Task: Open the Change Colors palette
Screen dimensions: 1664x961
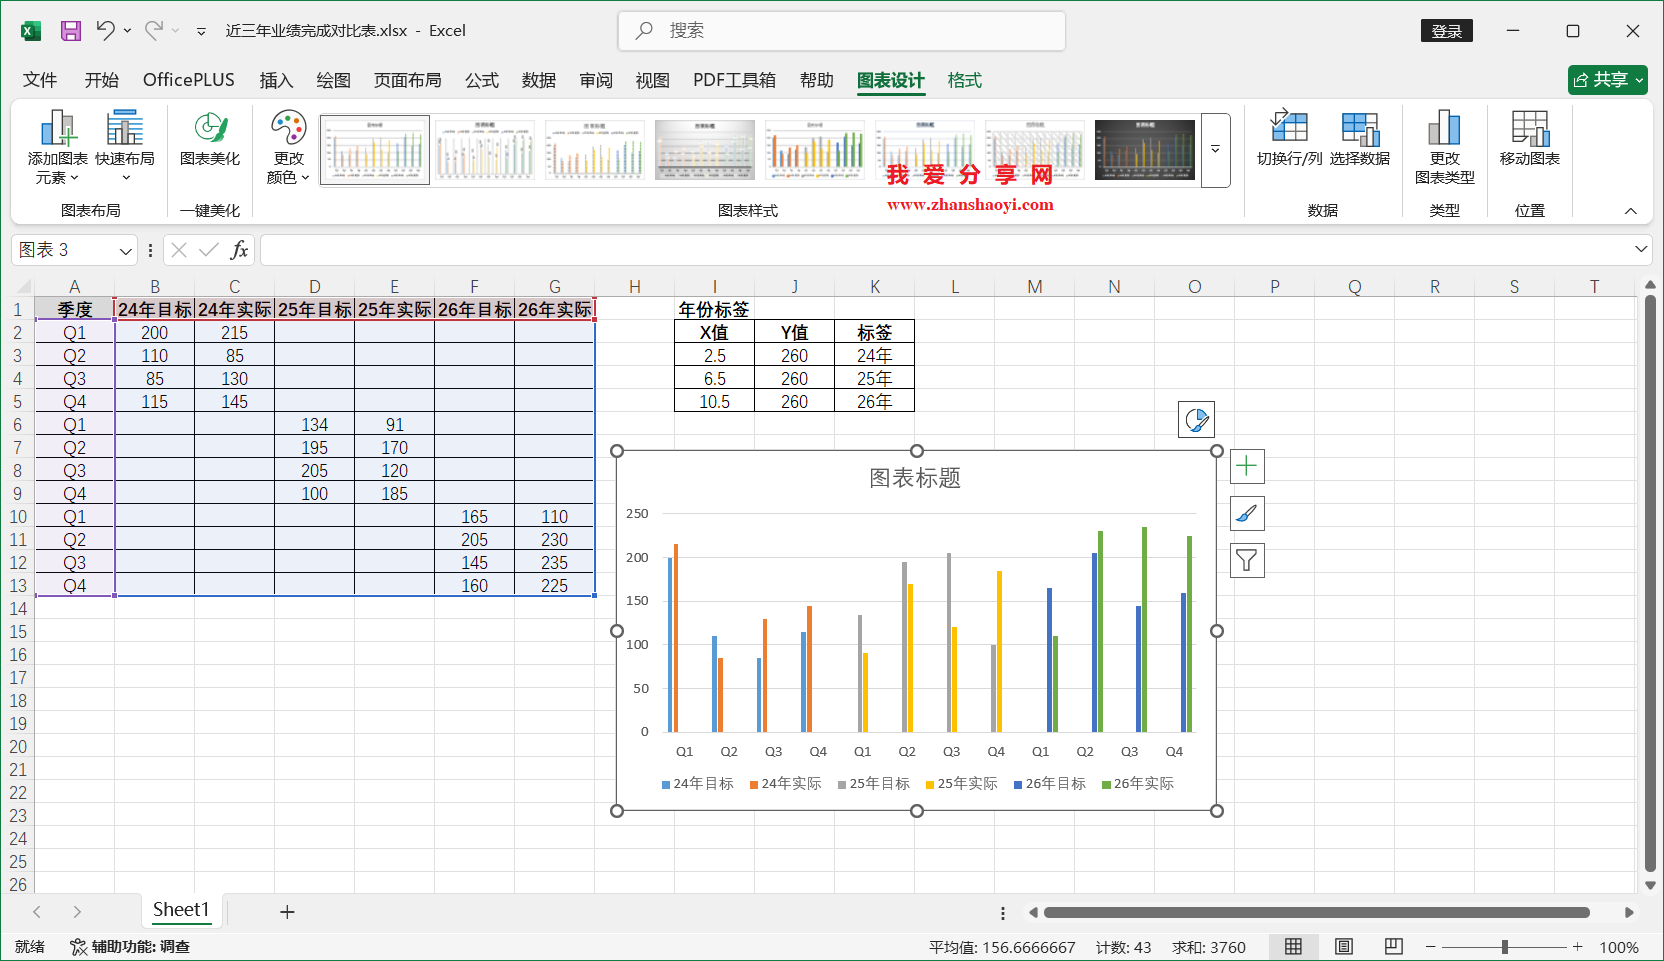Action: [x=288, y=148]
